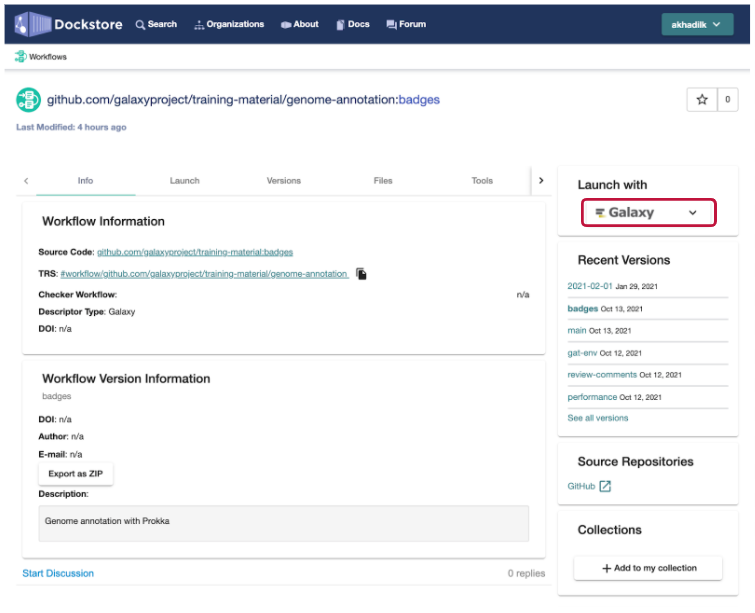This screenshot has width=755, height=613.
Task: Switch to the Files tab
Action: (383, 181)
